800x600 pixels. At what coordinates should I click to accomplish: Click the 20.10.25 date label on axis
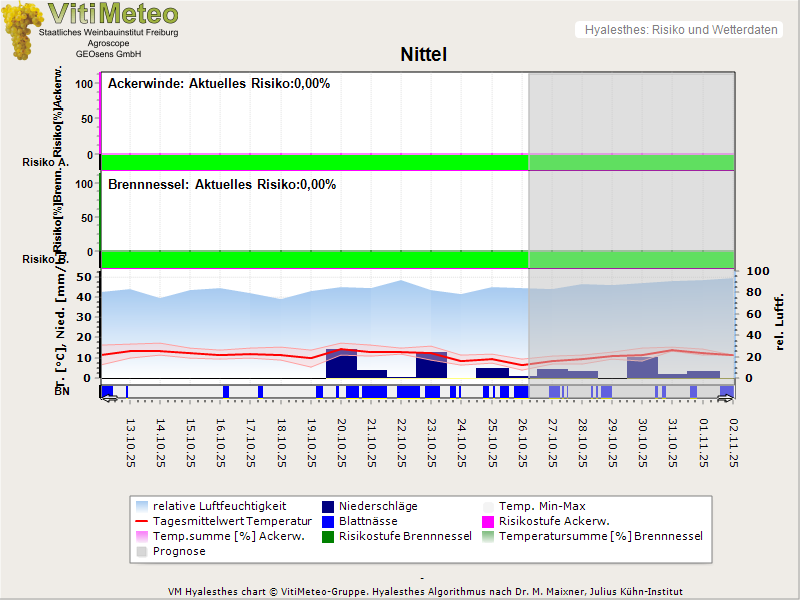[342, 442]
